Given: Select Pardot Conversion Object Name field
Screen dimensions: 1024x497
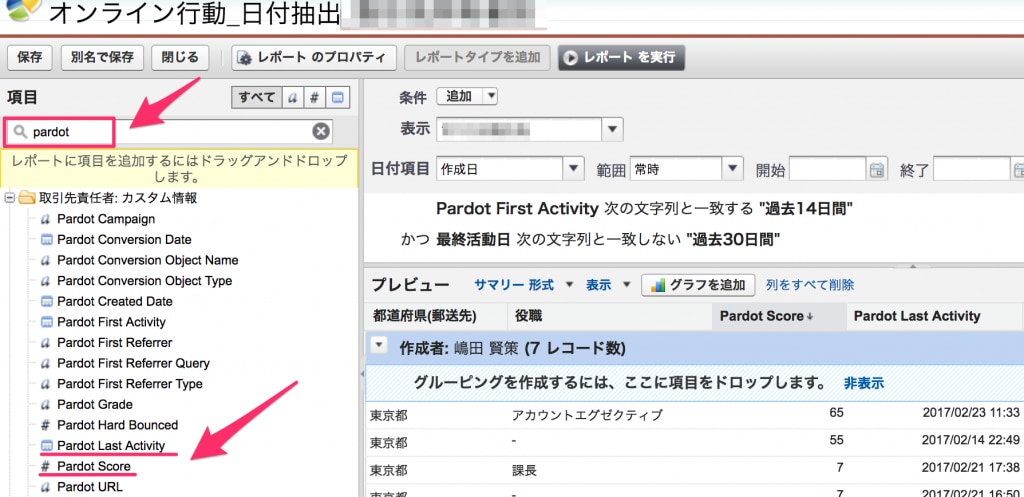Looking at the screenshot, I should 148,260.
